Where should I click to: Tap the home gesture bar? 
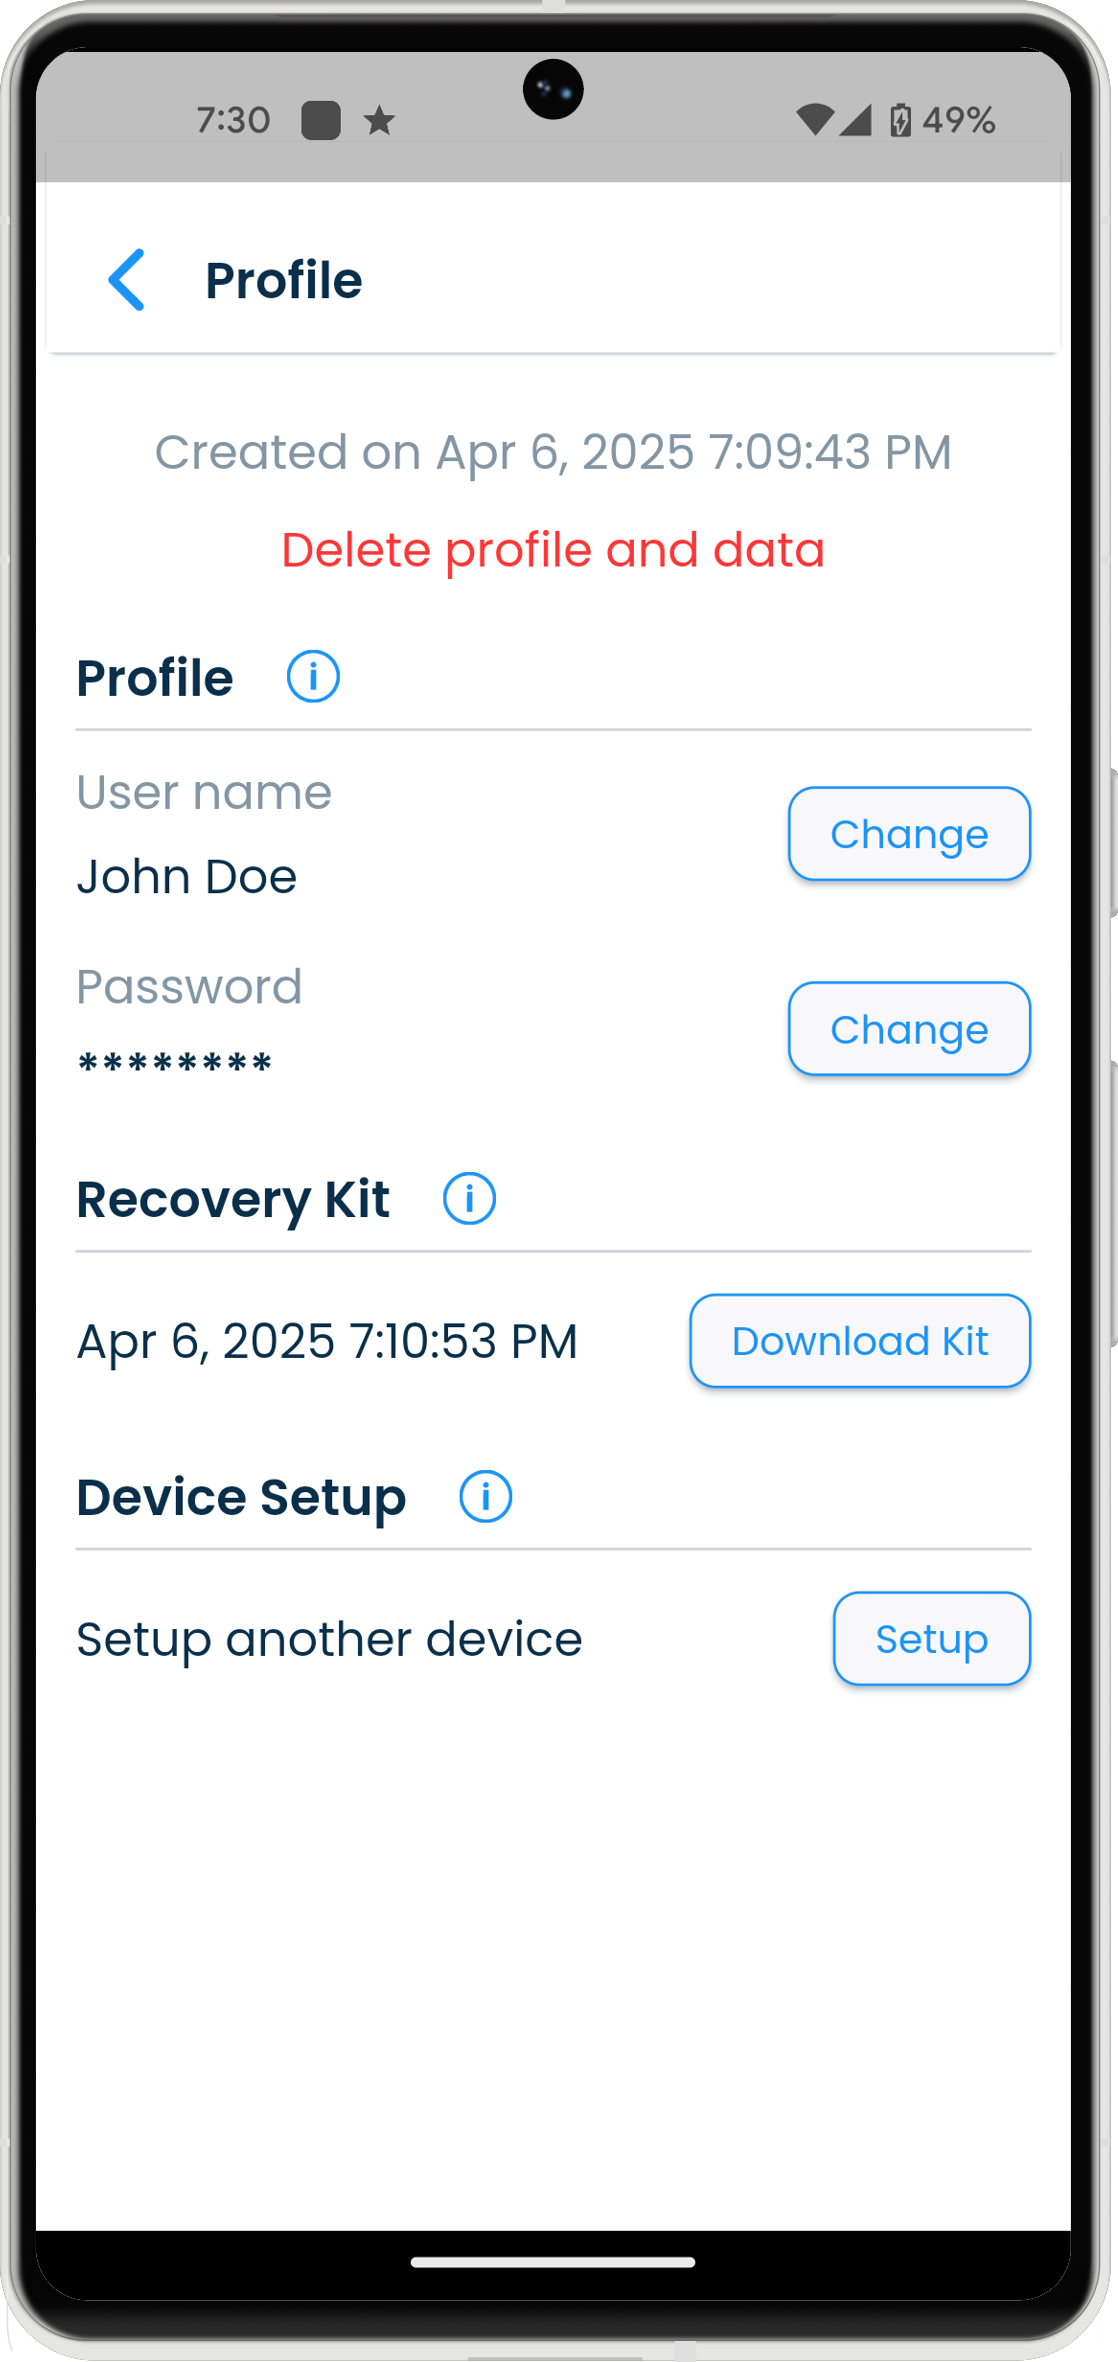click(553, 2262)
